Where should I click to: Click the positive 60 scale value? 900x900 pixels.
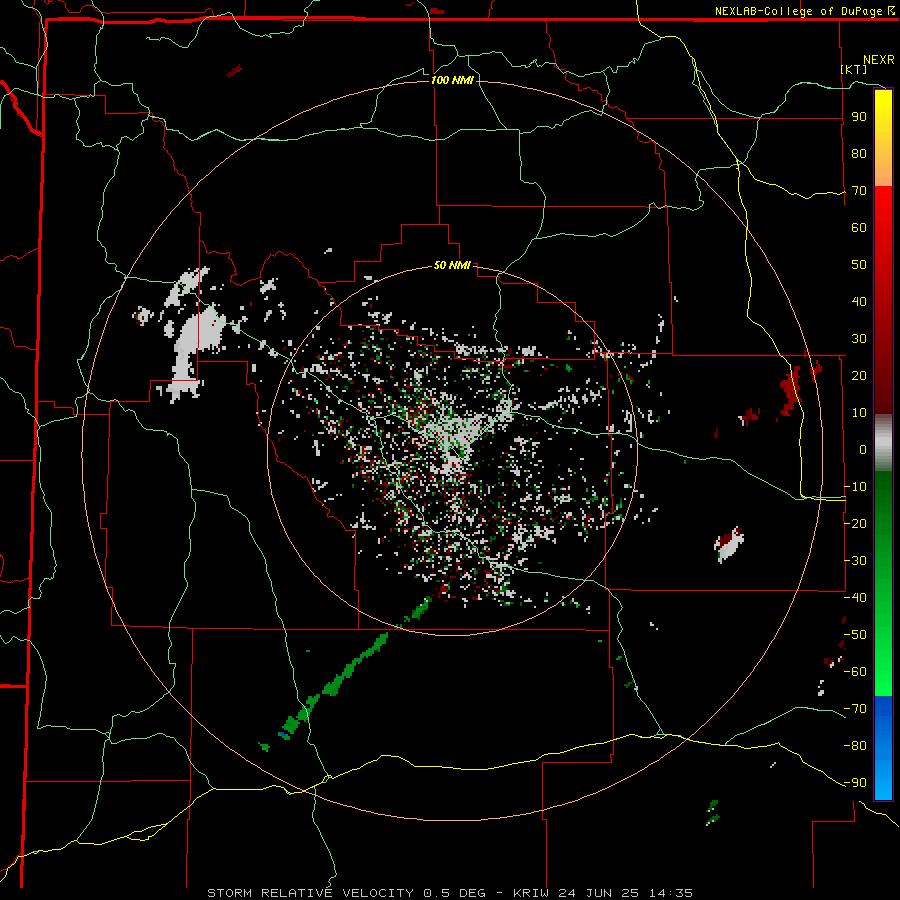pyautogui.click(x=859, y=228)
